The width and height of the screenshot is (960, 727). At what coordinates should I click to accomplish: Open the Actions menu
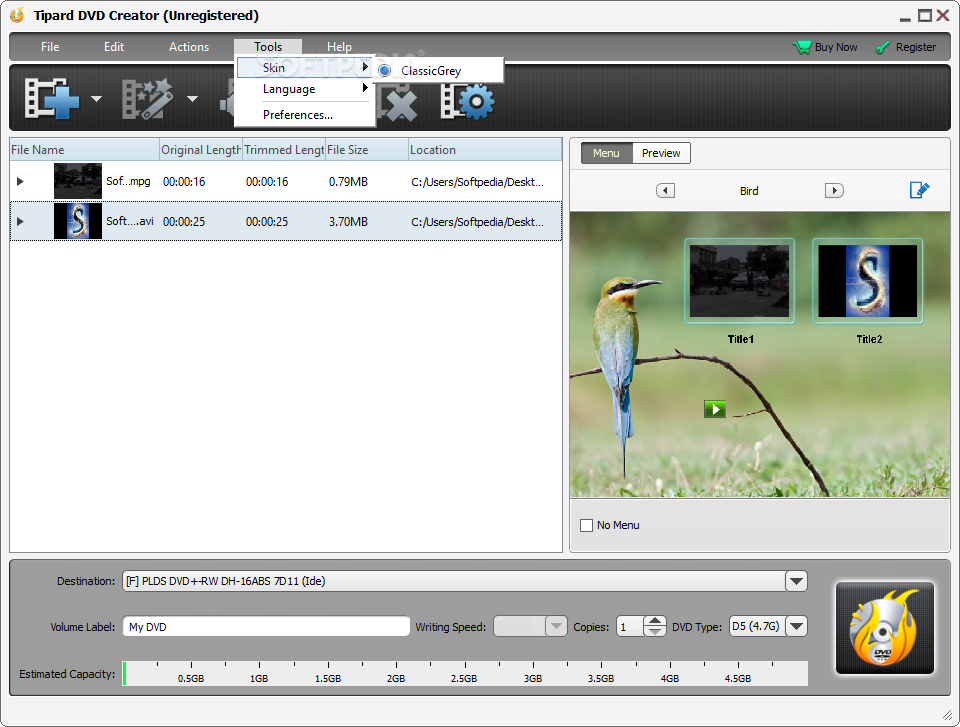(189, 47)
